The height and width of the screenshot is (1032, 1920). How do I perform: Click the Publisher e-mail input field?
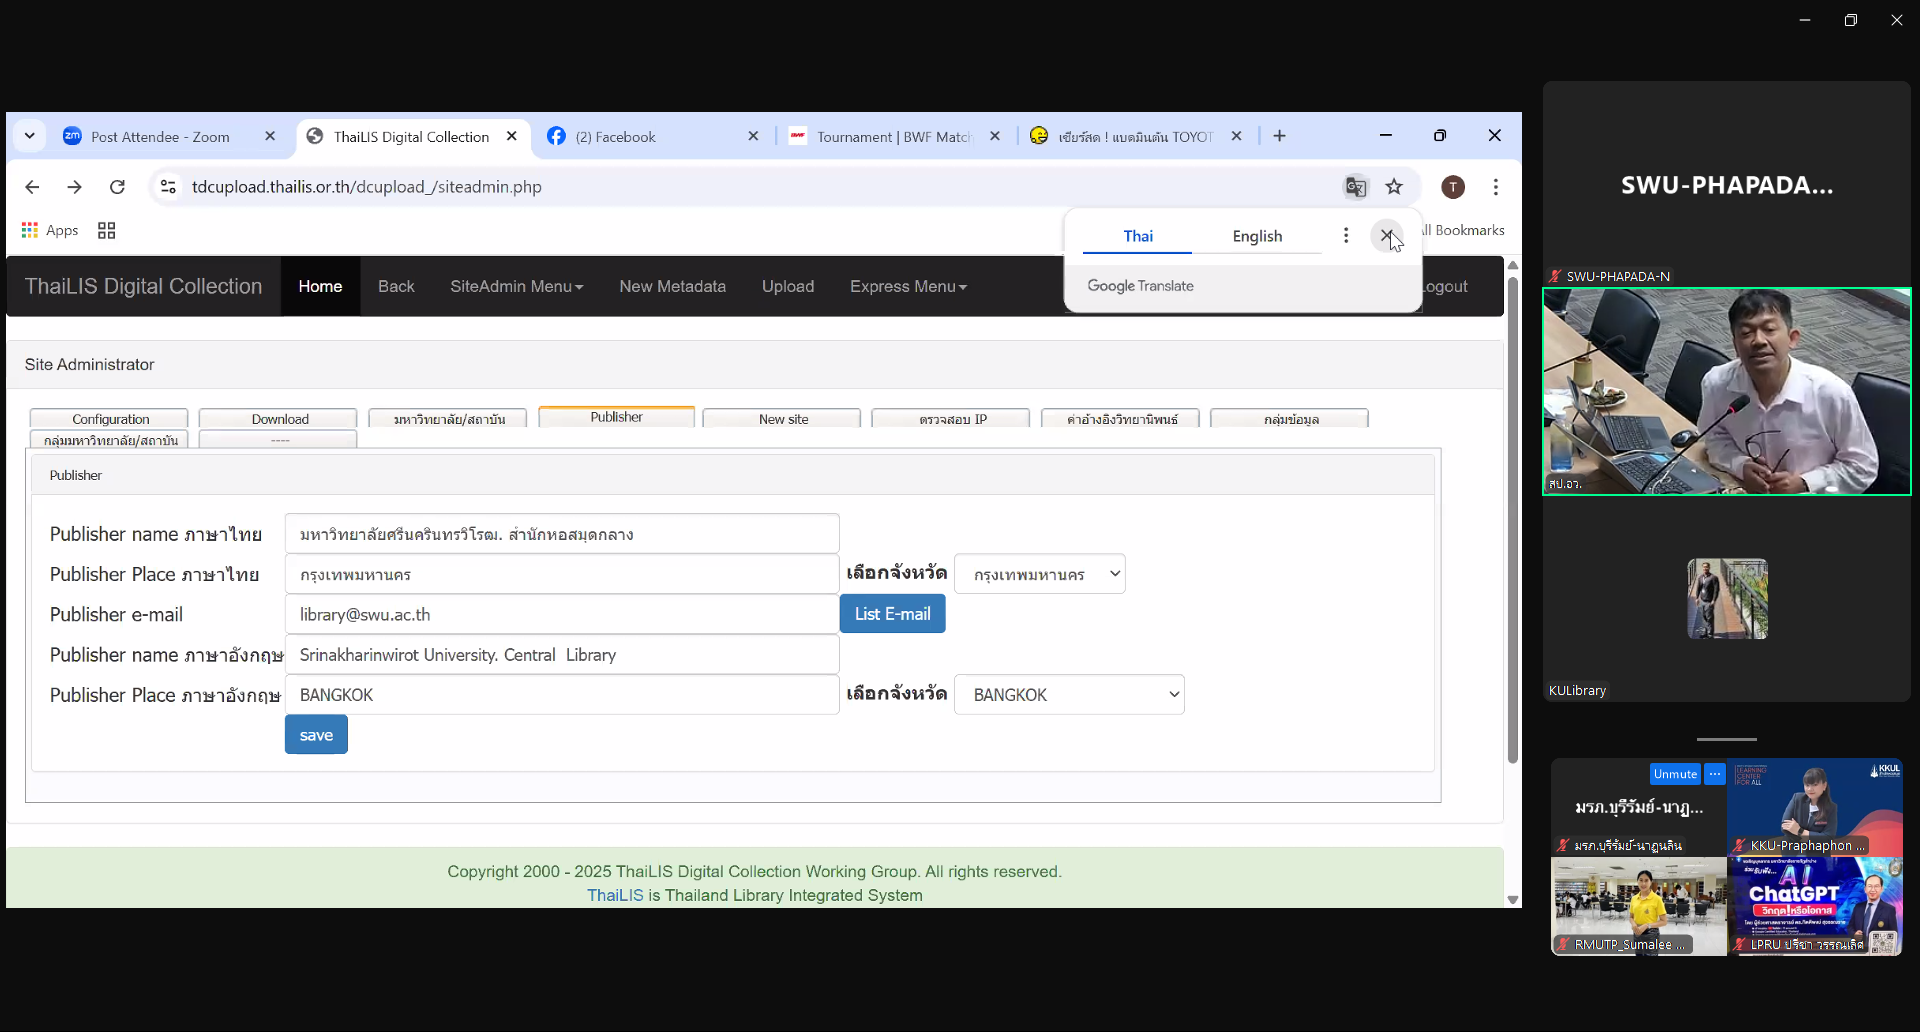point(562,614)
